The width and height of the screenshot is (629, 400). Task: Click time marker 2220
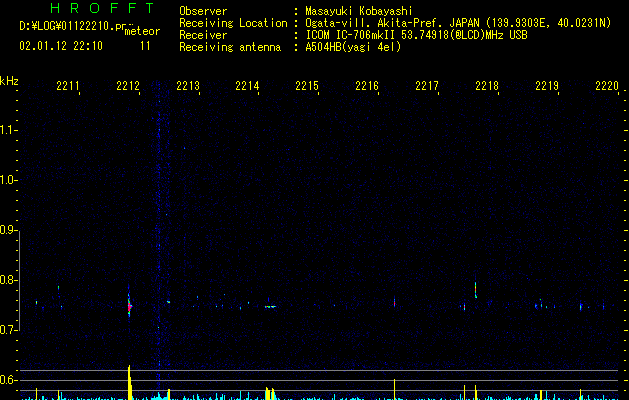click(607, 86)
